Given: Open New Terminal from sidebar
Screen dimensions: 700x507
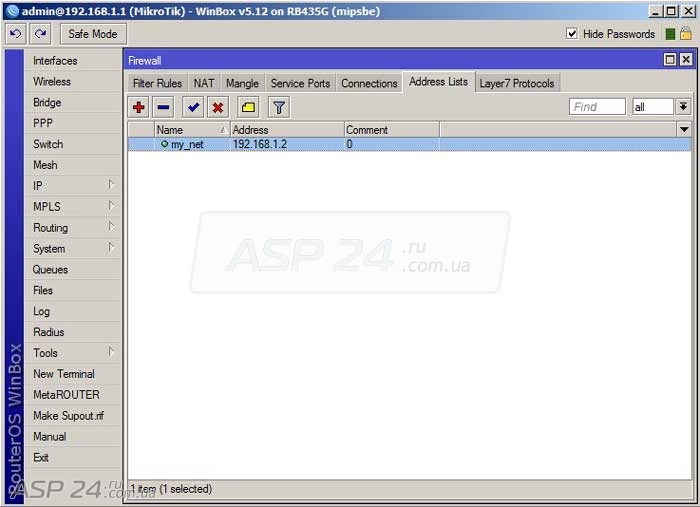Looking at the screenshot, I should (x=64, y=374).
